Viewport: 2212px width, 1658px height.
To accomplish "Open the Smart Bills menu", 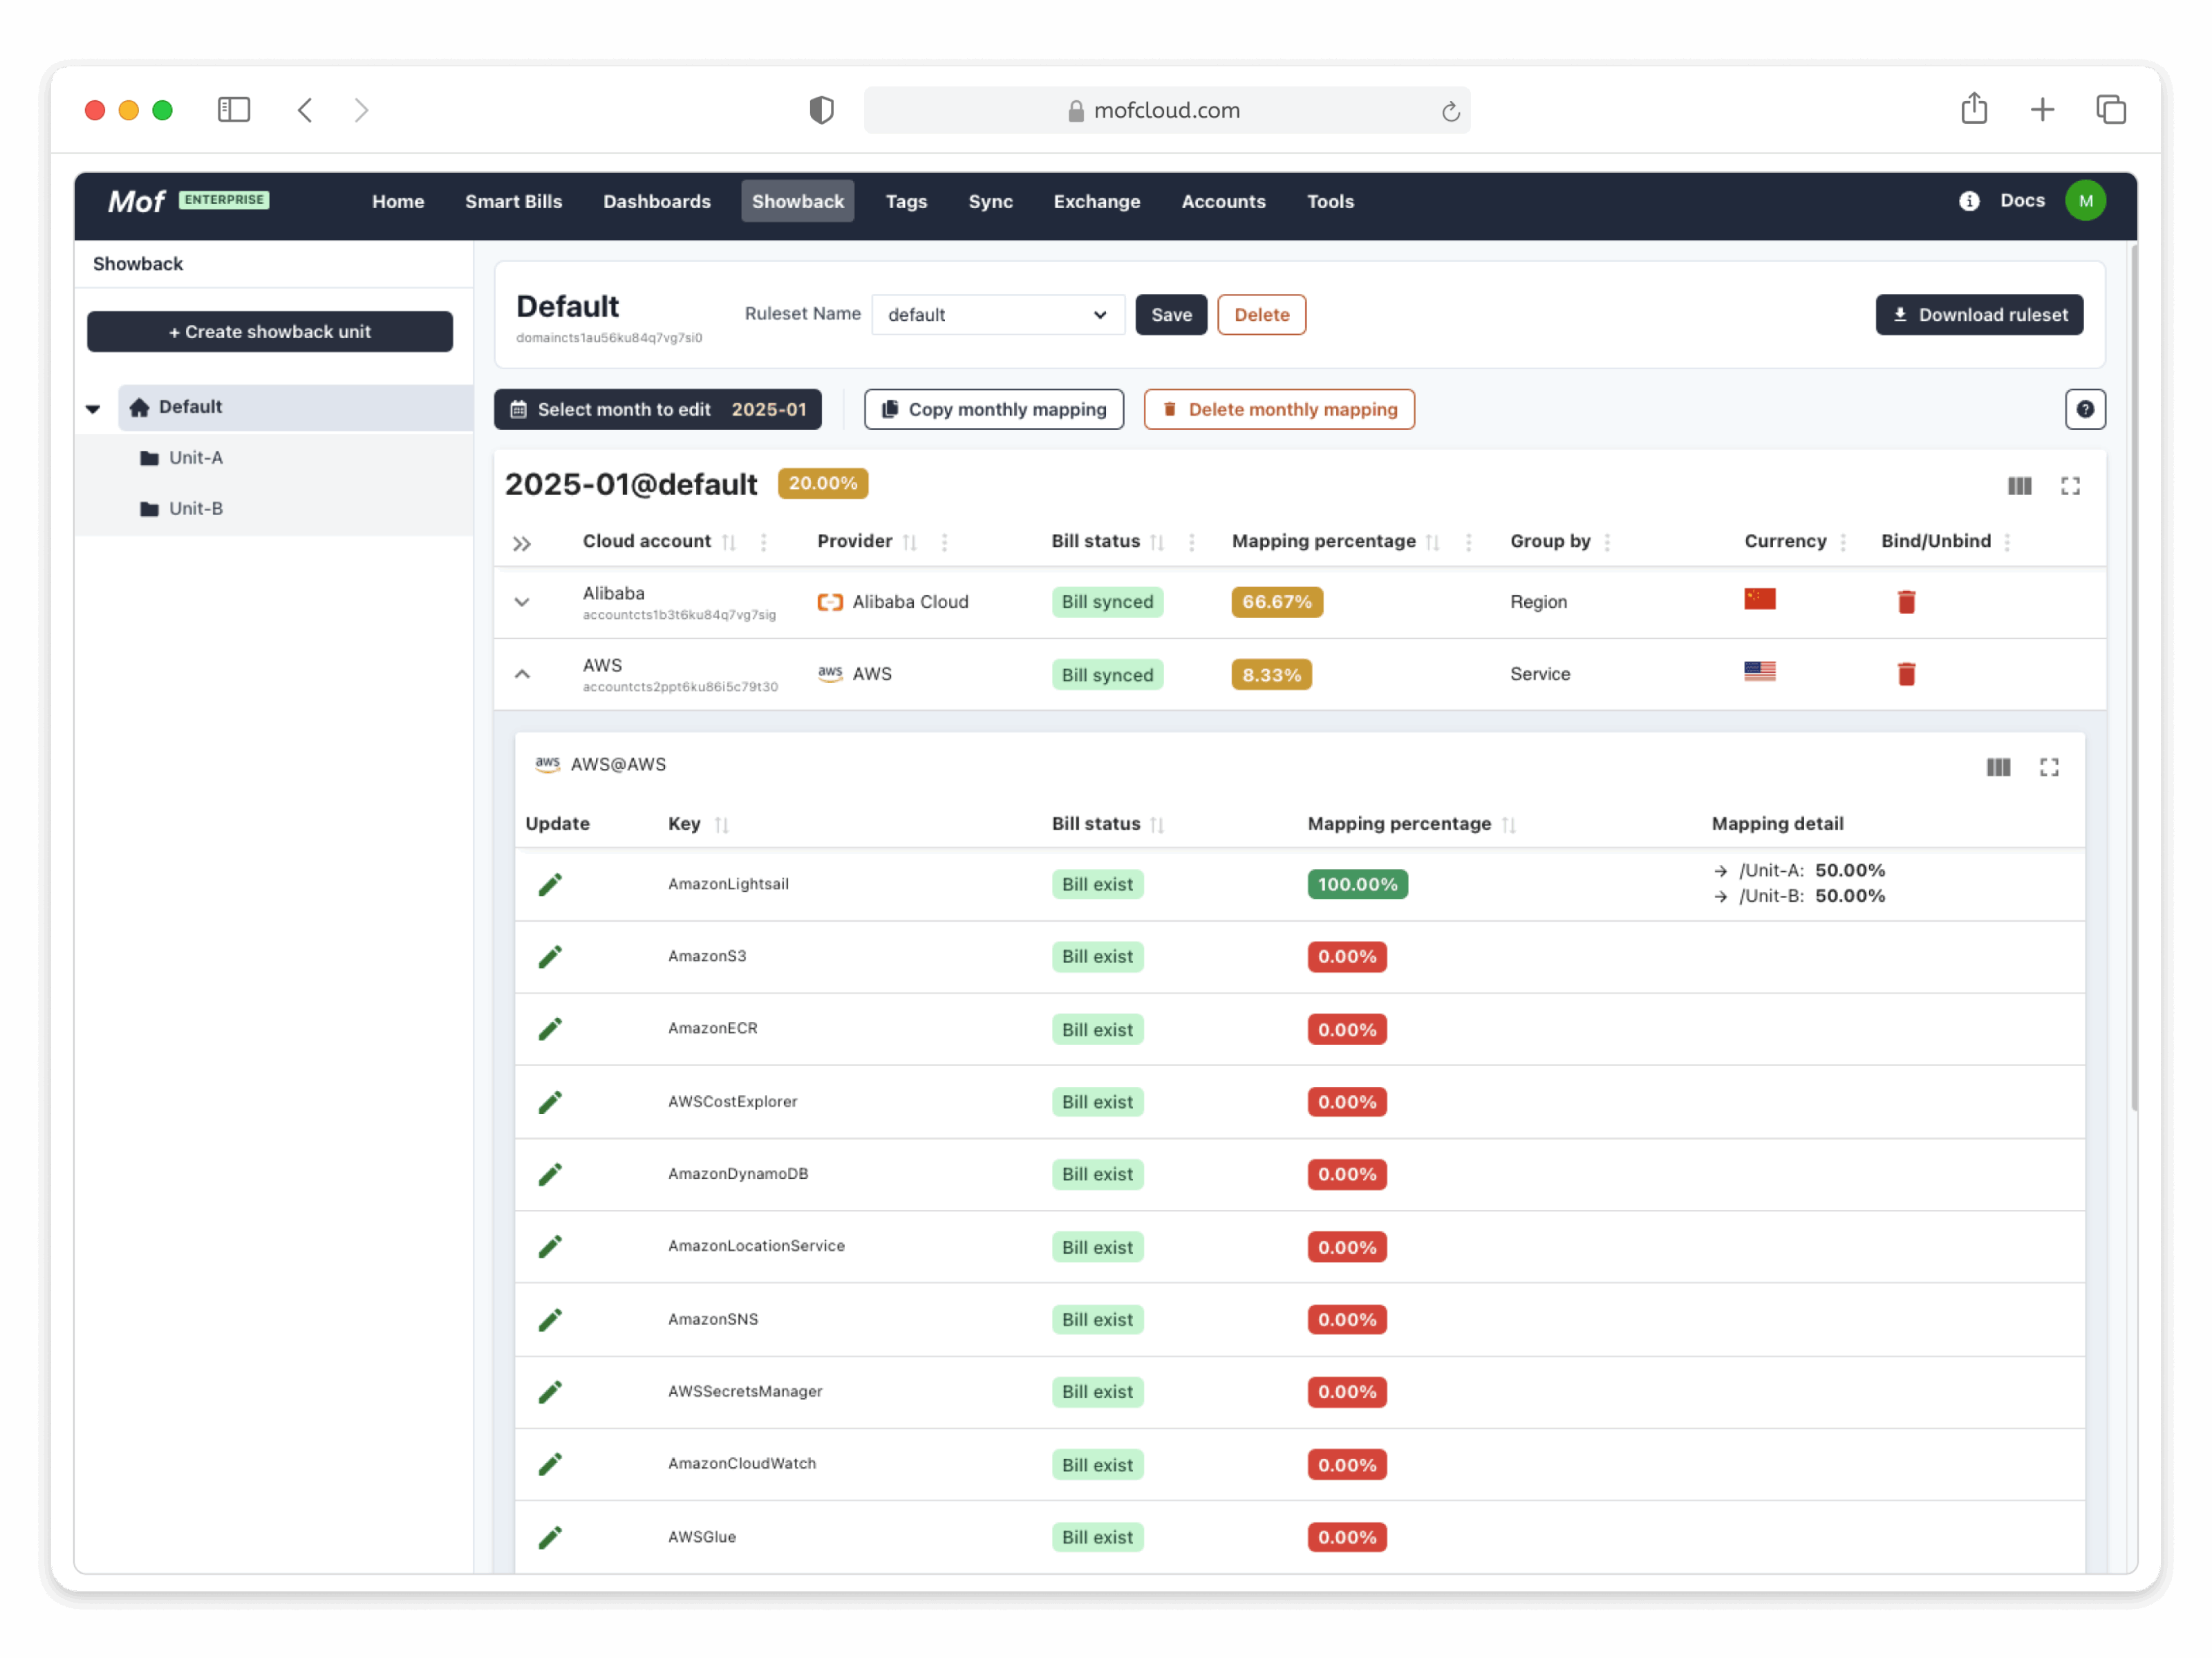I will pos(513,202).
